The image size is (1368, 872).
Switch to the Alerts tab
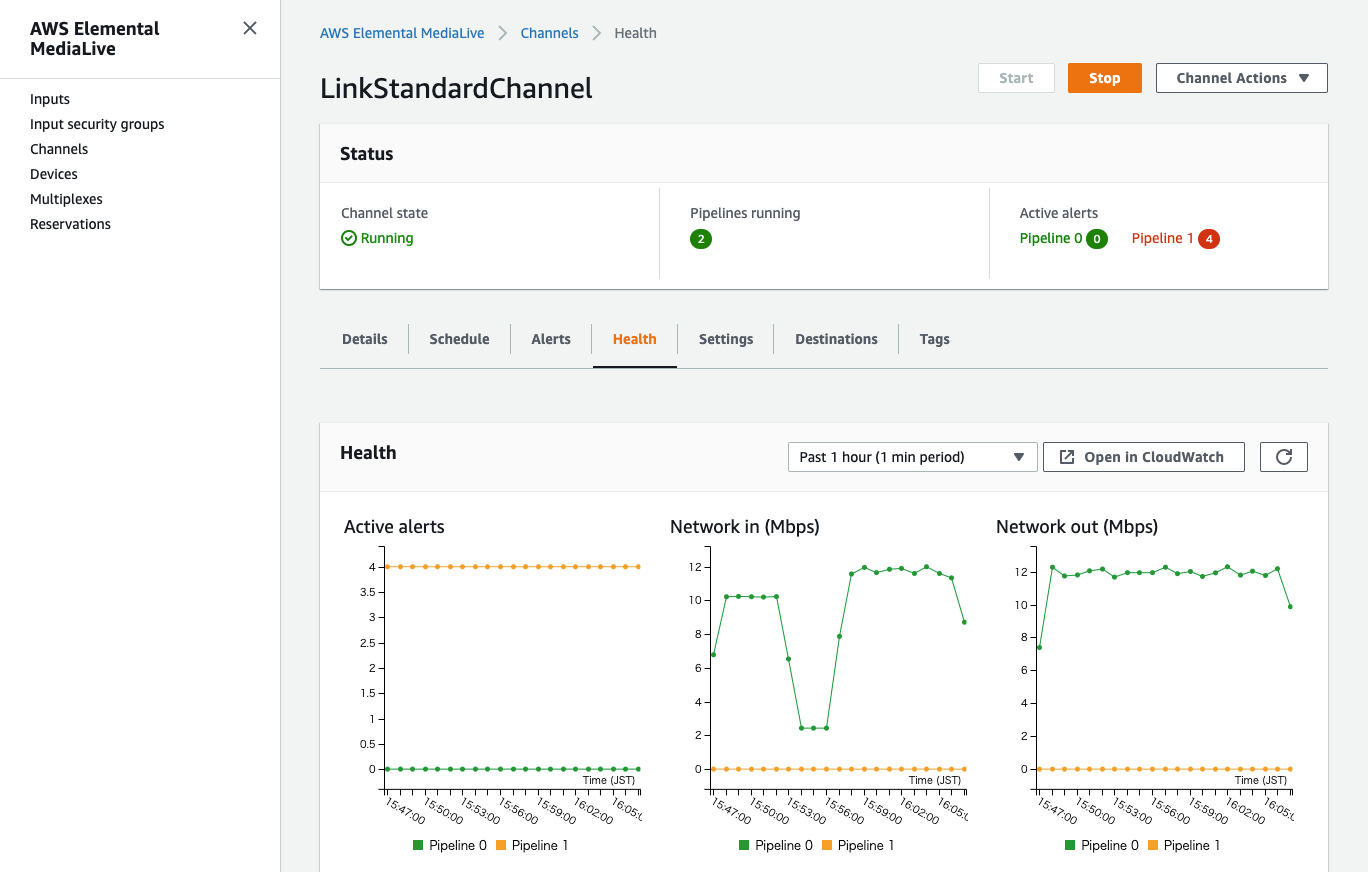click(x=550, y=339)
